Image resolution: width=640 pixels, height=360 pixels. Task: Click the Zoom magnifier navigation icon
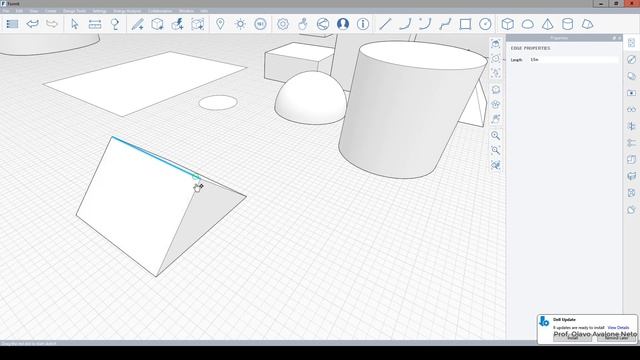[x=496, y=136]
